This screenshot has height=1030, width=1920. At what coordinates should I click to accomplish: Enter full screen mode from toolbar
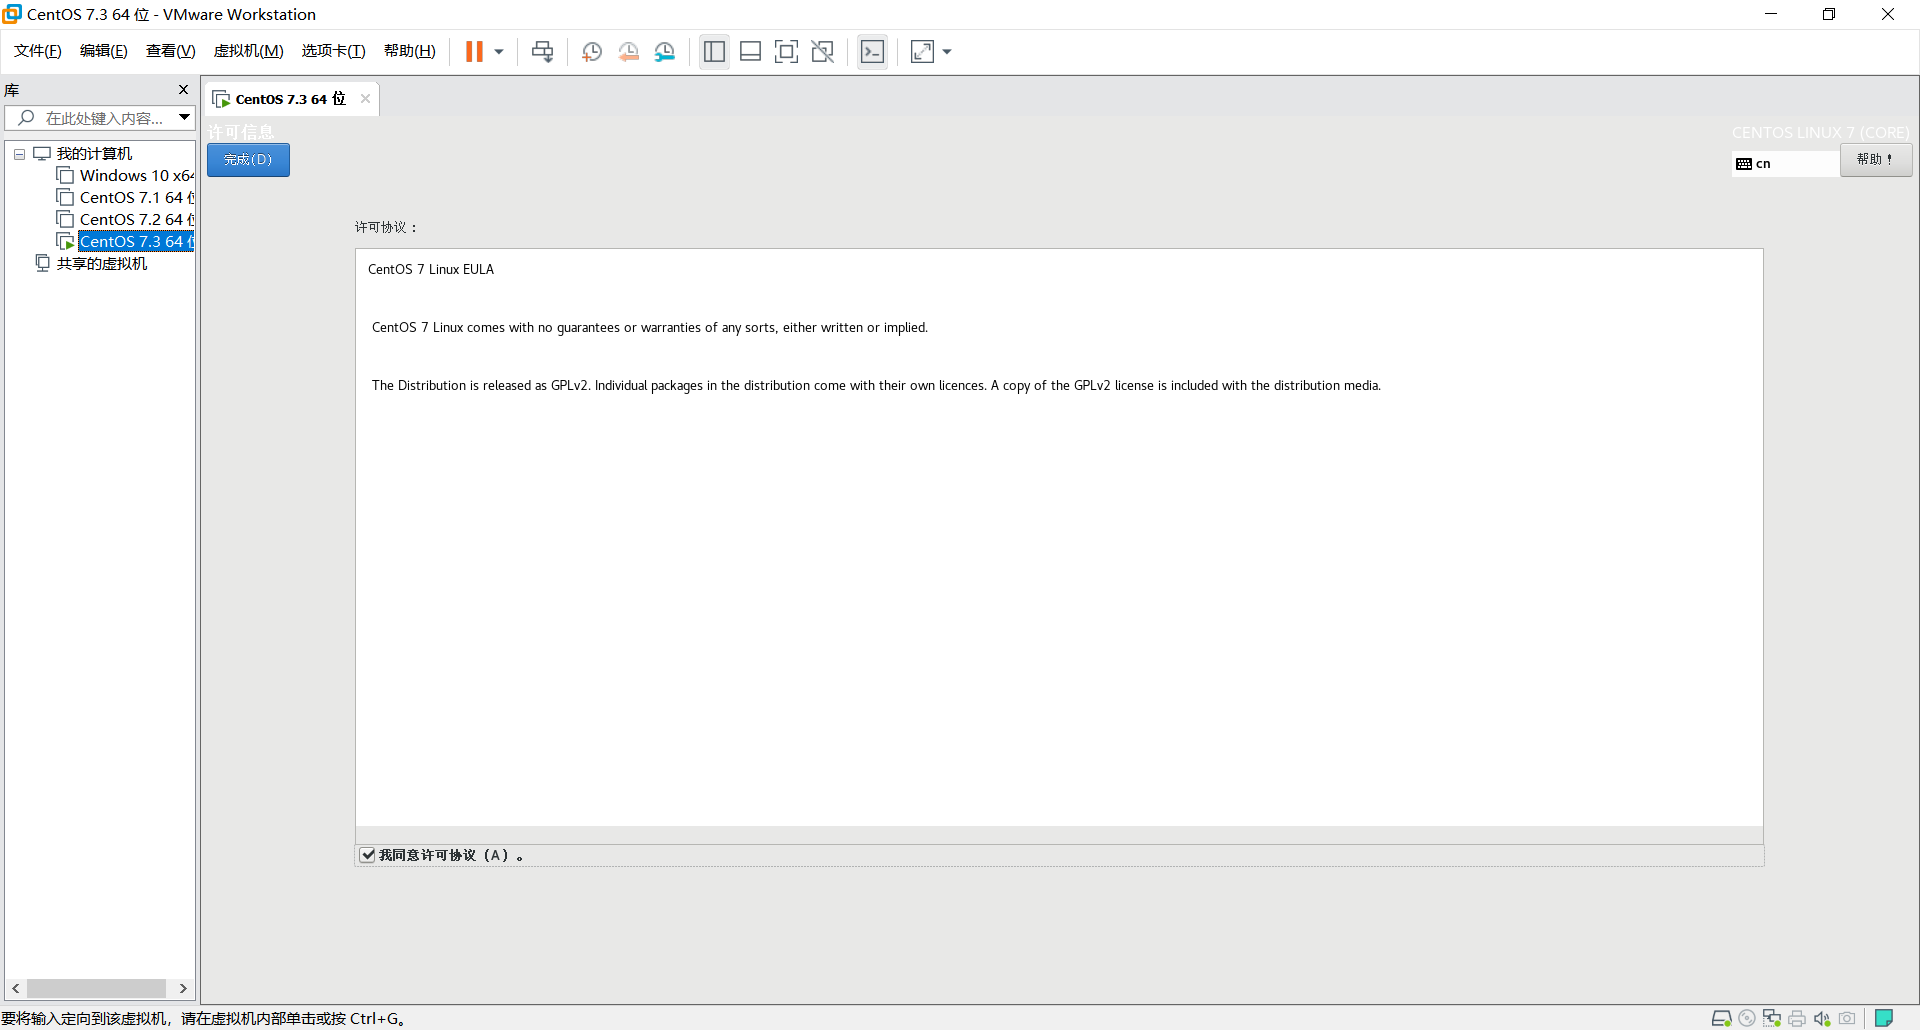[787, 52]
